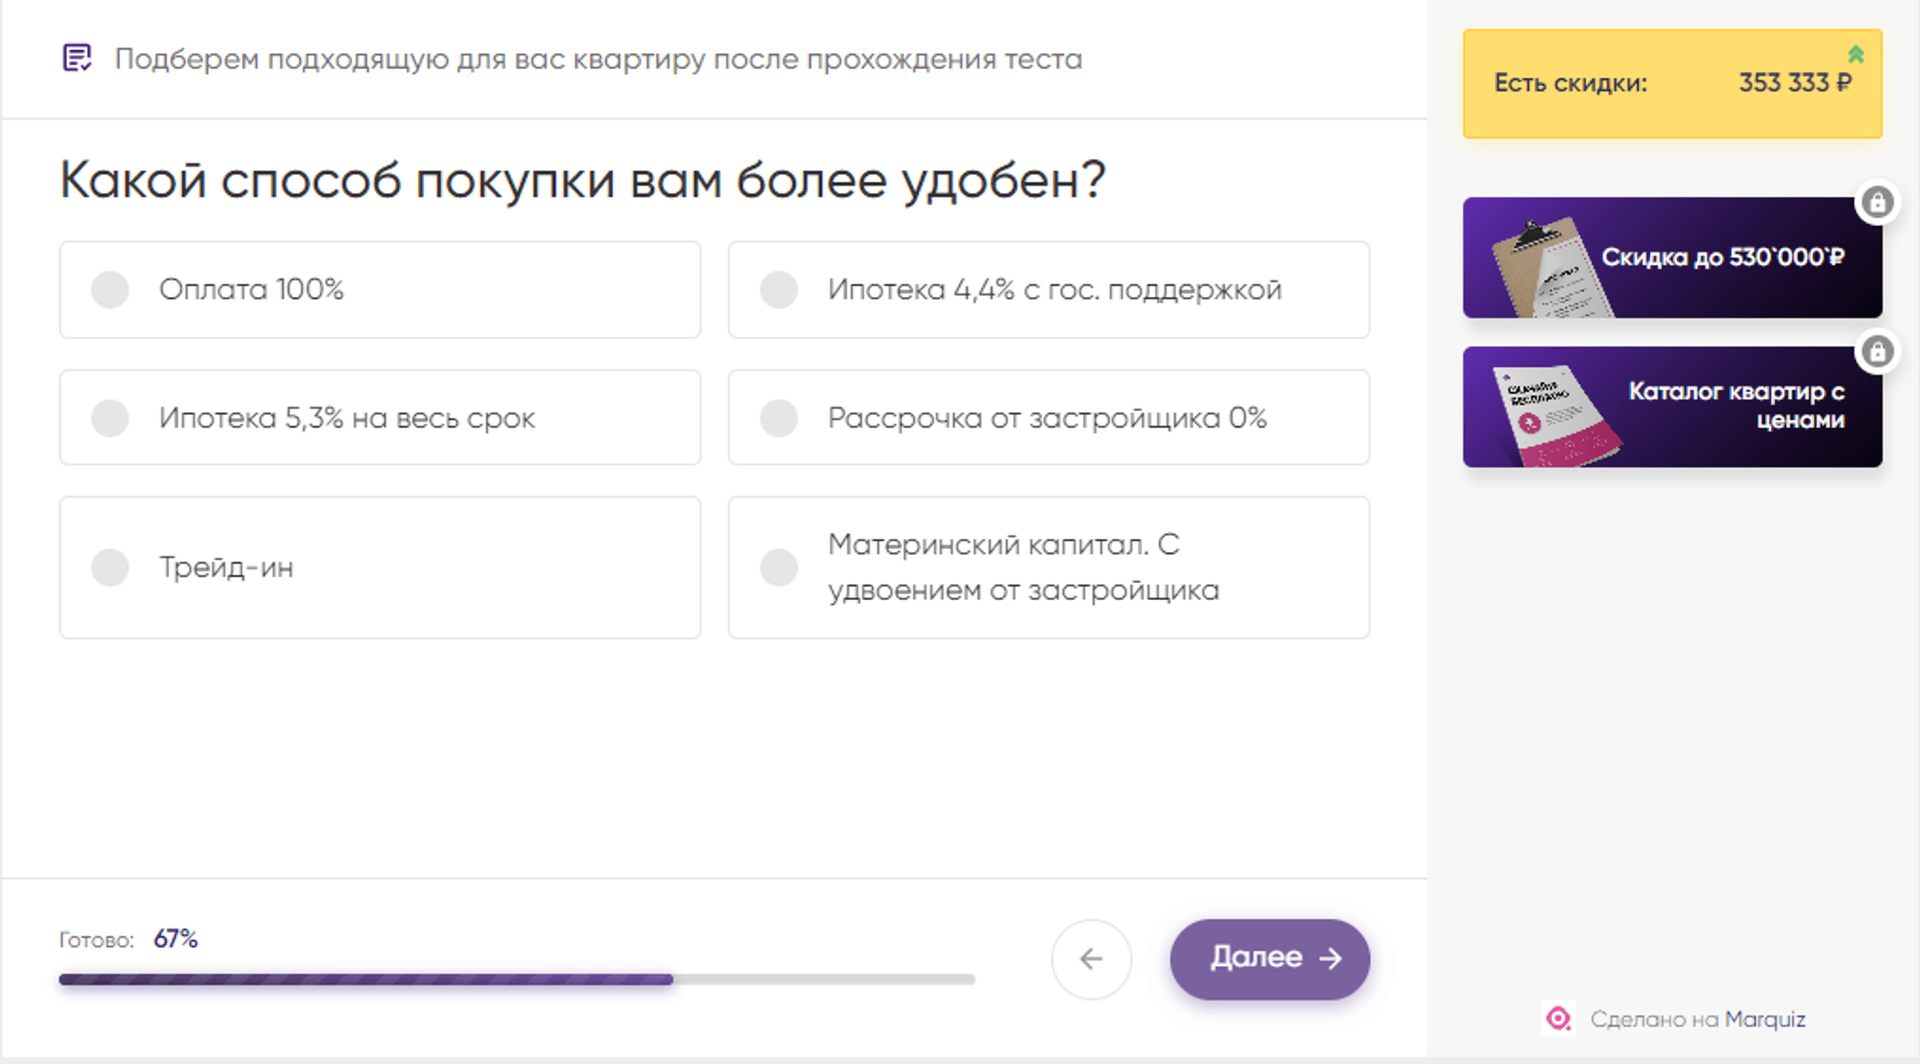
Task: Select the "Оплата 100%" option
Action: coord(380,290)
